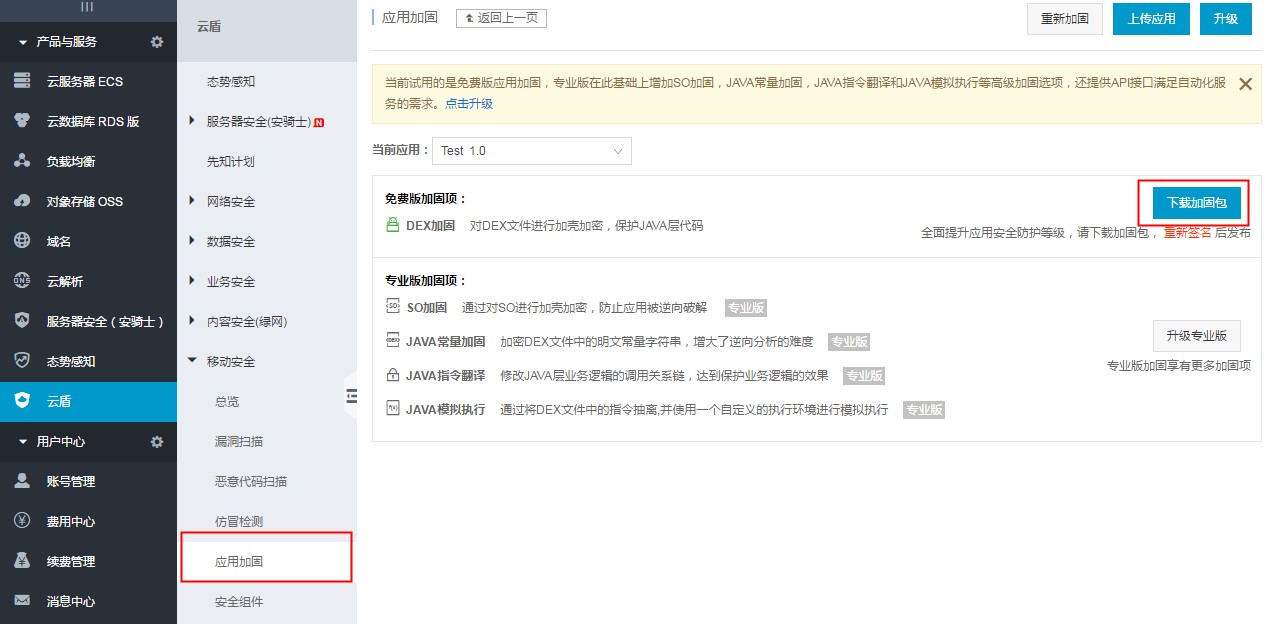This screenshot has width=1276, height=624.
Task: Open the 当前应用 Test 1.0 dropdown
Action: [x=531, y=151]
